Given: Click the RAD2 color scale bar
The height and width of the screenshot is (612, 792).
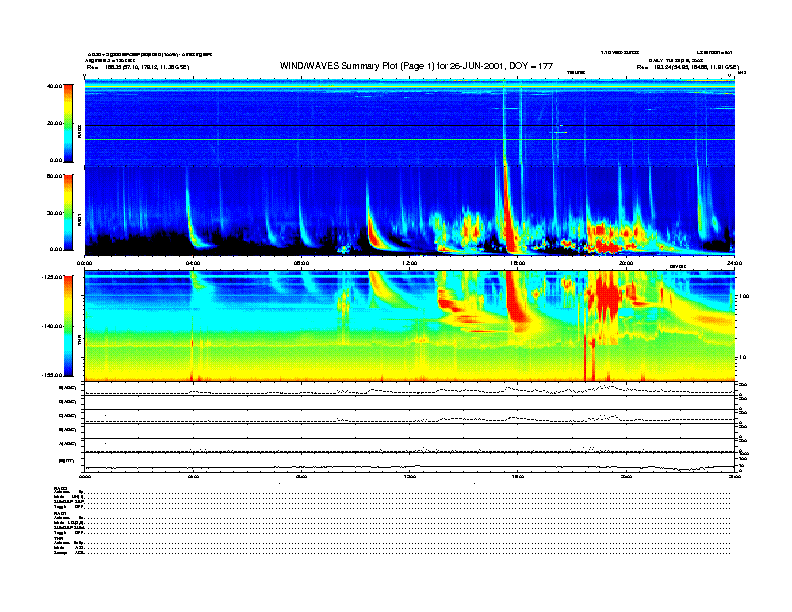Looking at the screenshot, I should tap(69, 123).
